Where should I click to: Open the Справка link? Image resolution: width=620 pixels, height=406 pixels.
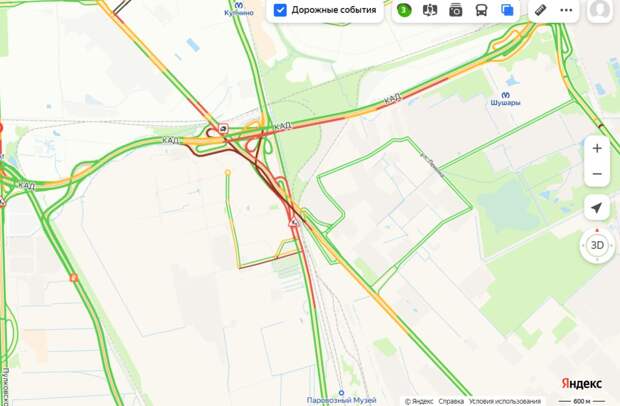point(451,401)
